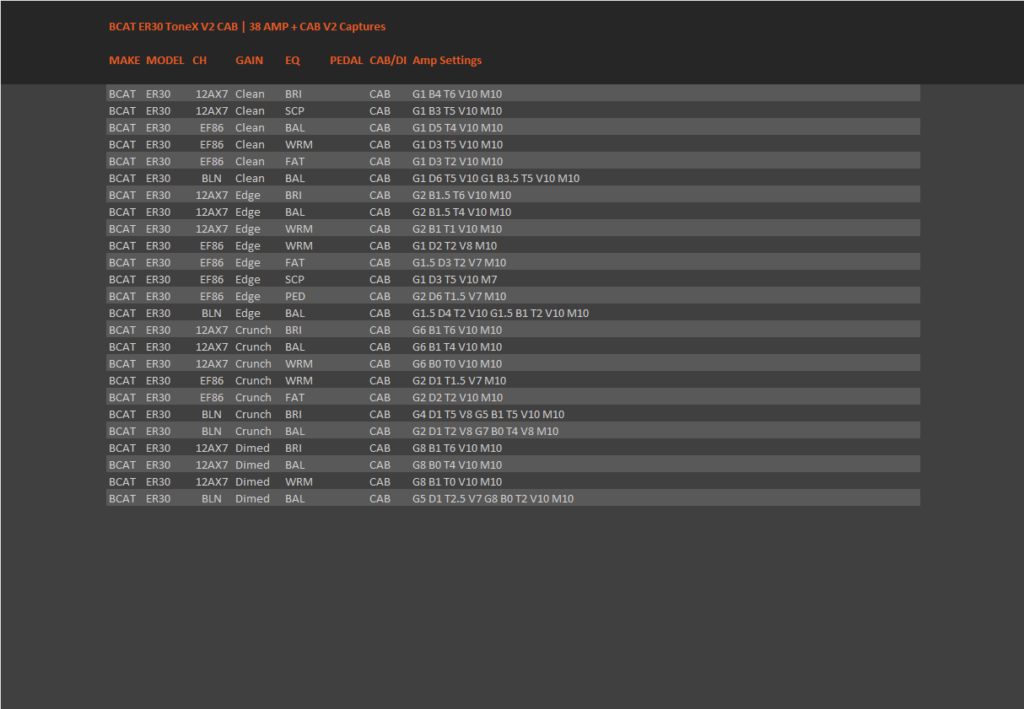Viewport: 1024px width, 709px height.
Task: Click EF86 in the G1 D2 T2 V8 row
Action: coord(212,246)
